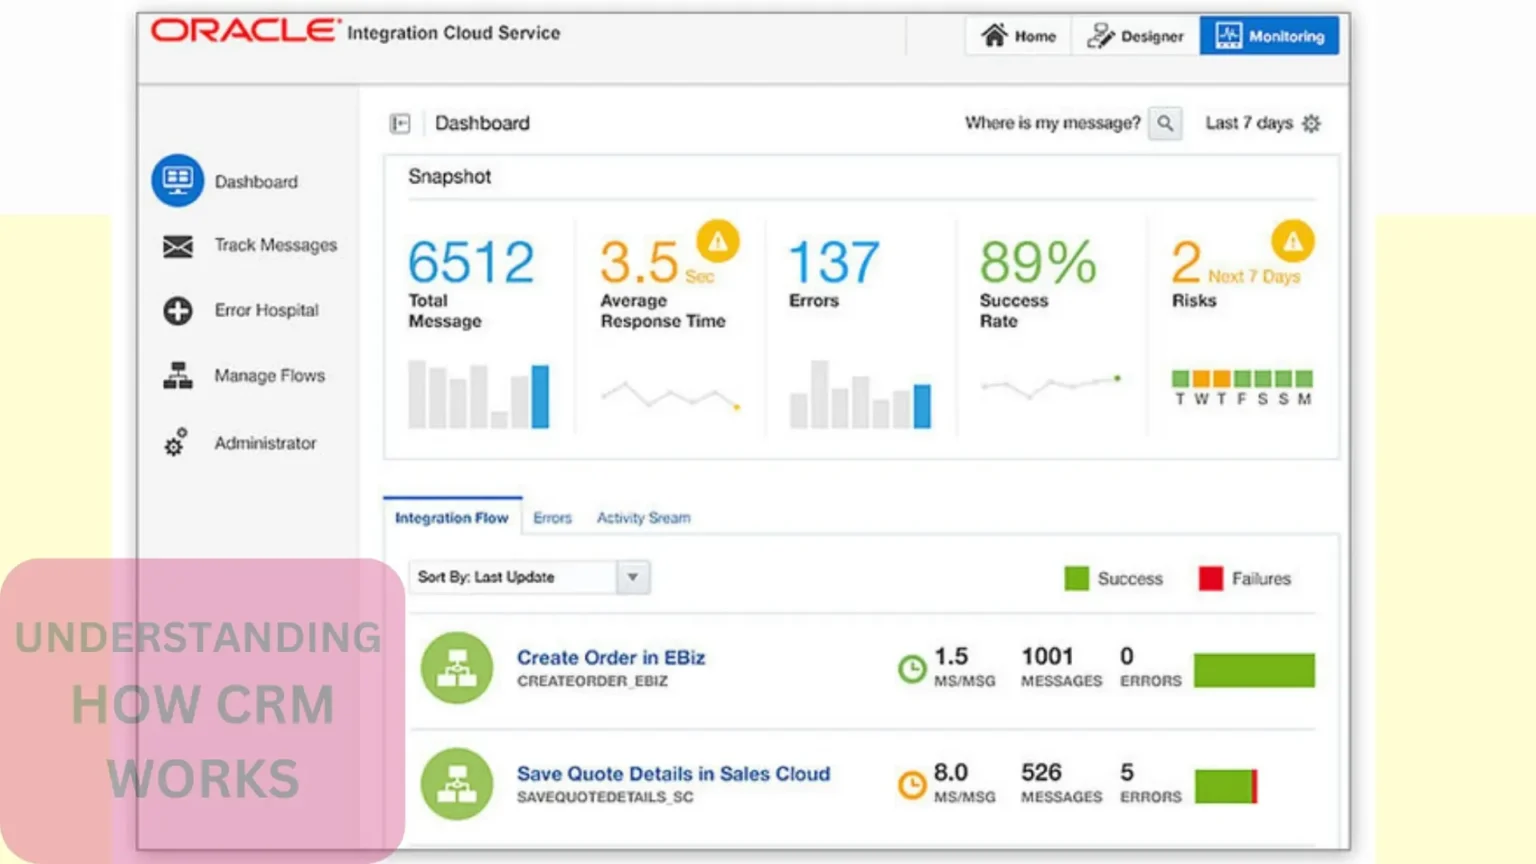Click the 6512 Total Message value
The height and width of the screenshot is (864, 1536).
point(471,263)
